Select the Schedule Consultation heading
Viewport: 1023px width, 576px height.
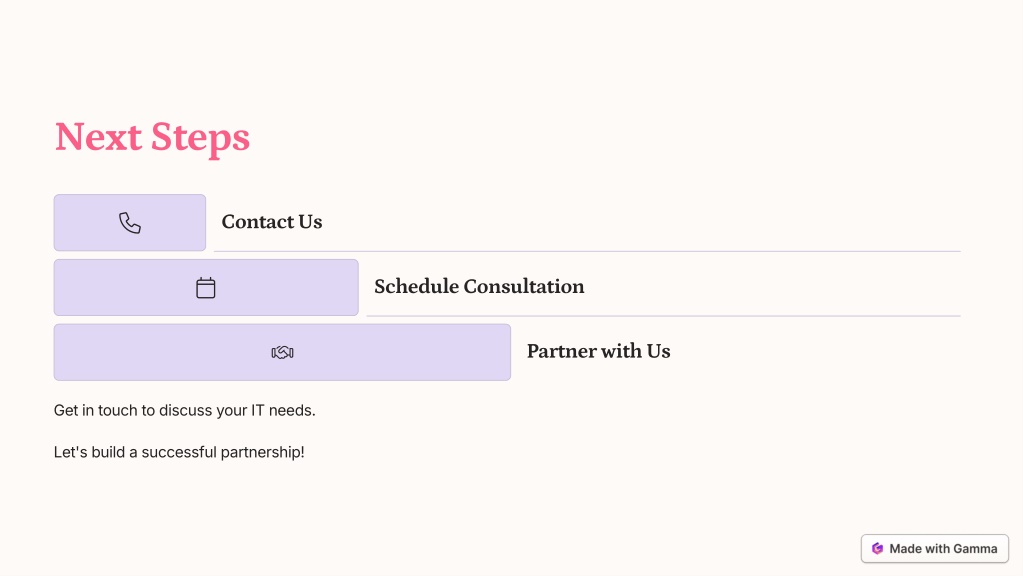click(479, 286)
